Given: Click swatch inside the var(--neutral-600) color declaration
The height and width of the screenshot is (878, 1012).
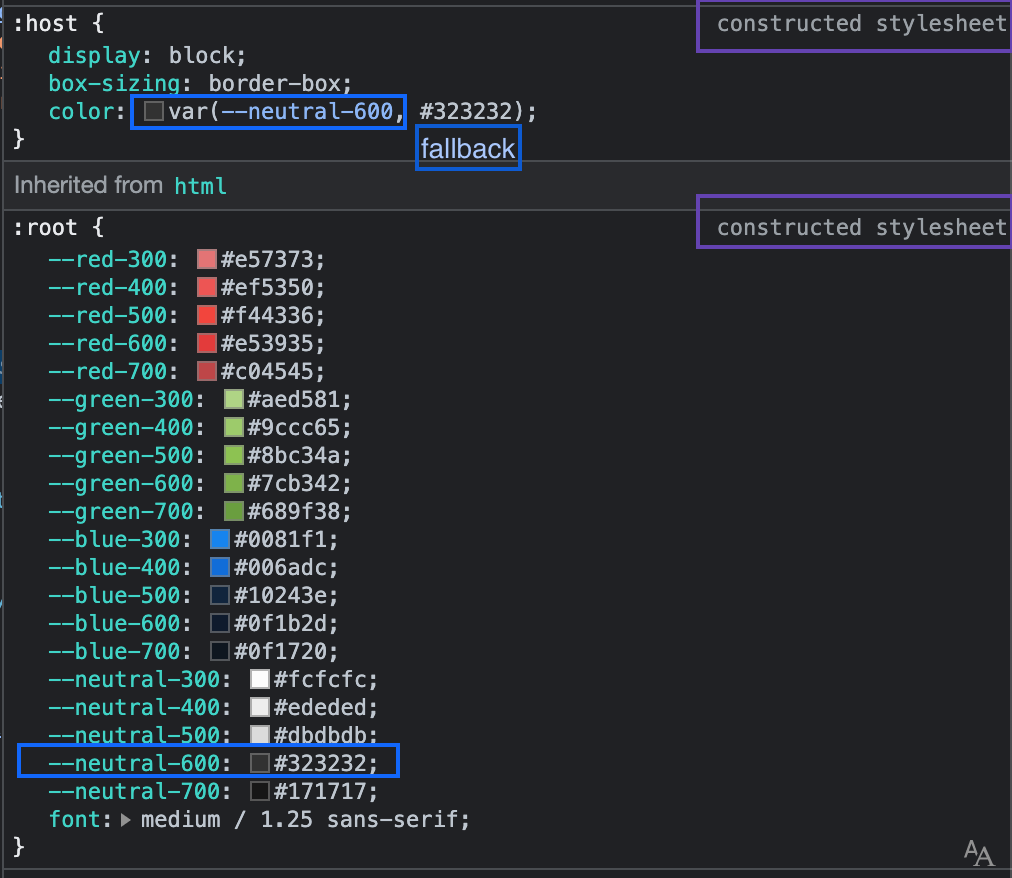Looking at the screenshot, I should point(153,111).
